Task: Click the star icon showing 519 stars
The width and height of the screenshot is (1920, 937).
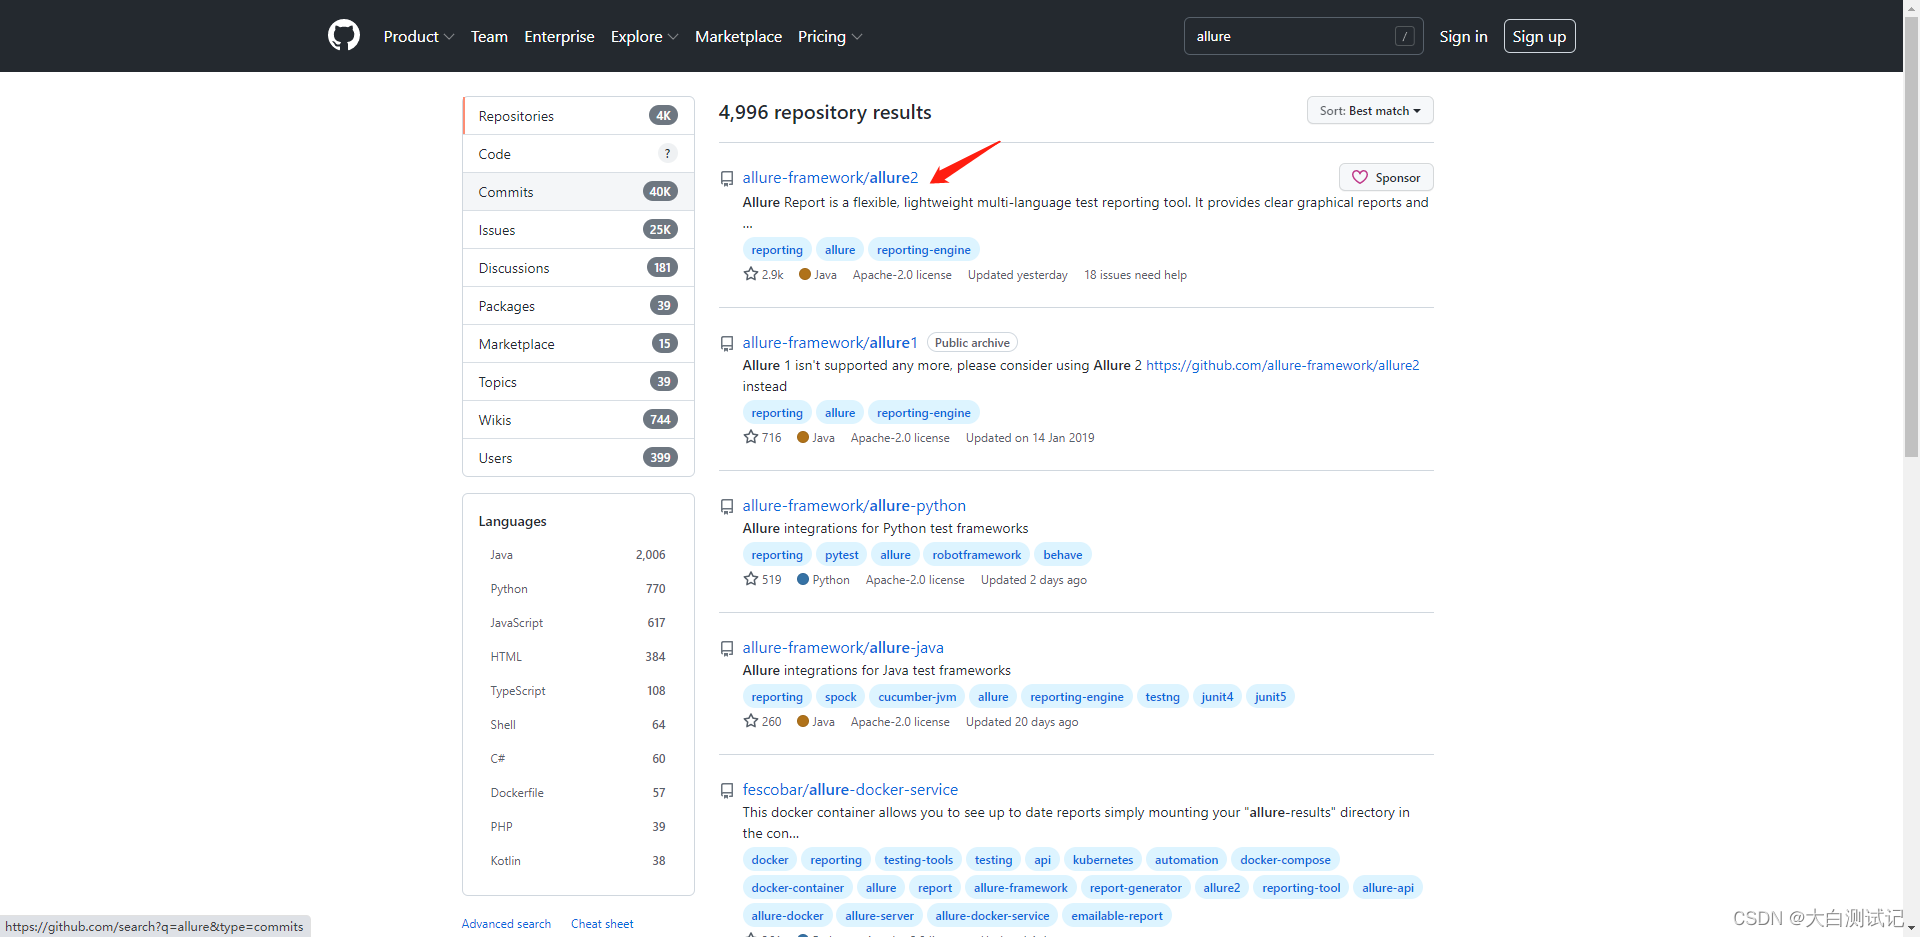Action: point(750,579)
